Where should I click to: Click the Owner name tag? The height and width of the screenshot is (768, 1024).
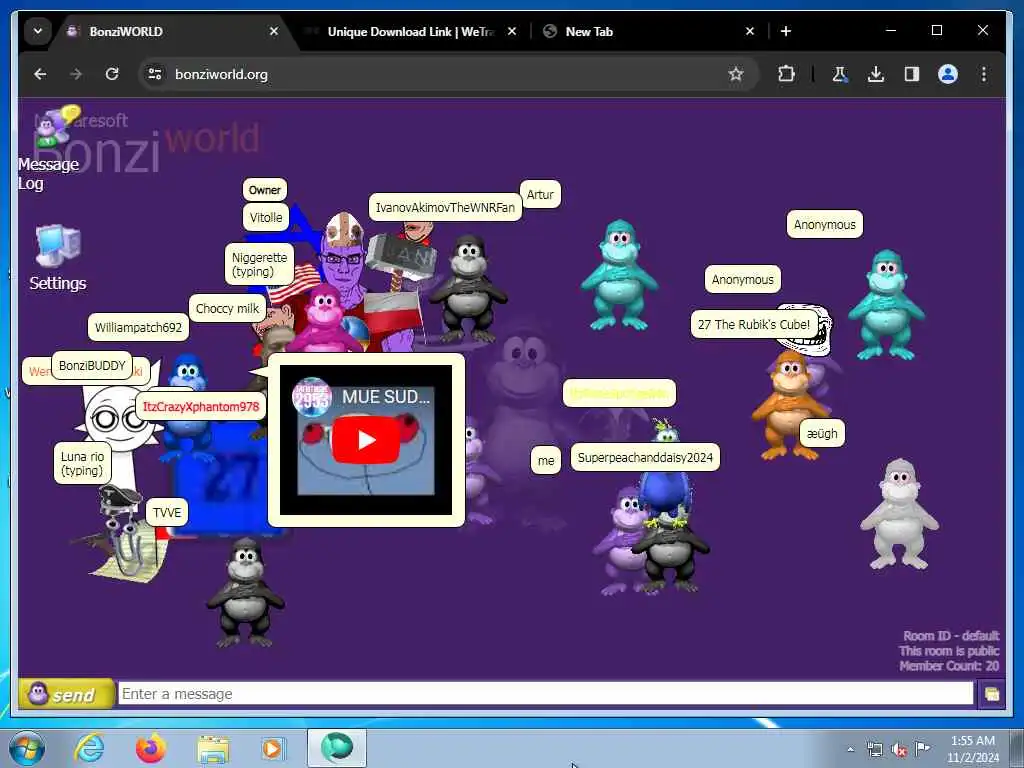tap(264, 190)
